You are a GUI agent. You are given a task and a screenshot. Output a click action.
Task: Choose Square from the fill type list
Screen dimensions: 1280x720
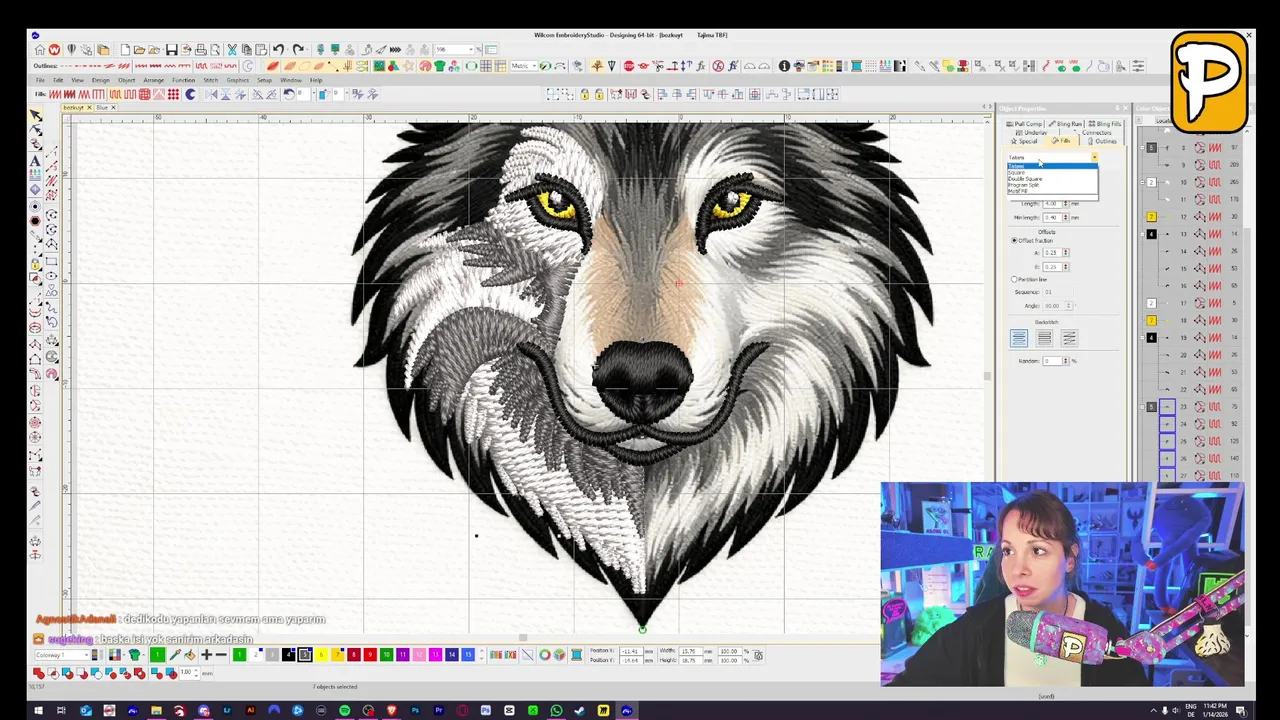pos(1052,172)
